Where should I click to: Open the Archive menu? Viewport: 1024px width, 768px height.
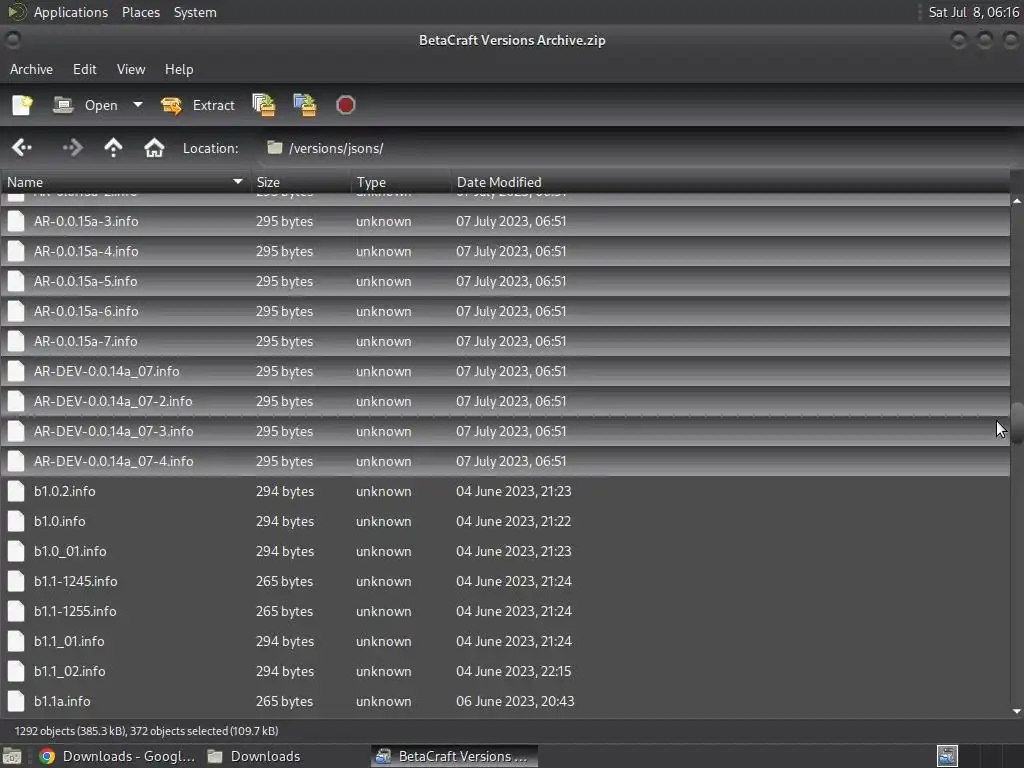(x=31, y=69)
